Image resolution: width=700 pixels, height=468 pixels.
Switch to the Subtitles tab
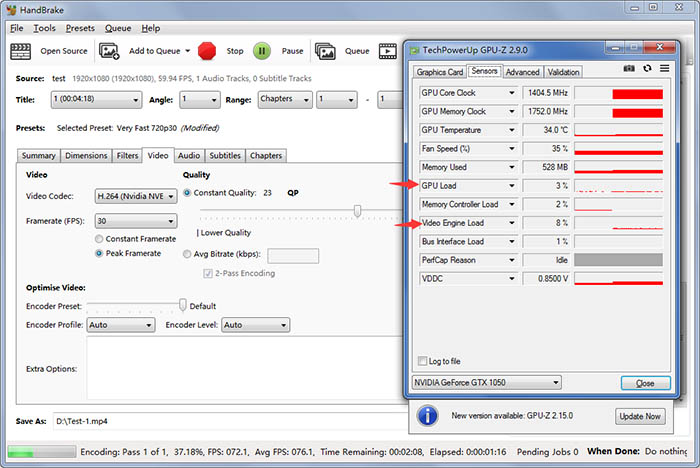pos(225,155)
